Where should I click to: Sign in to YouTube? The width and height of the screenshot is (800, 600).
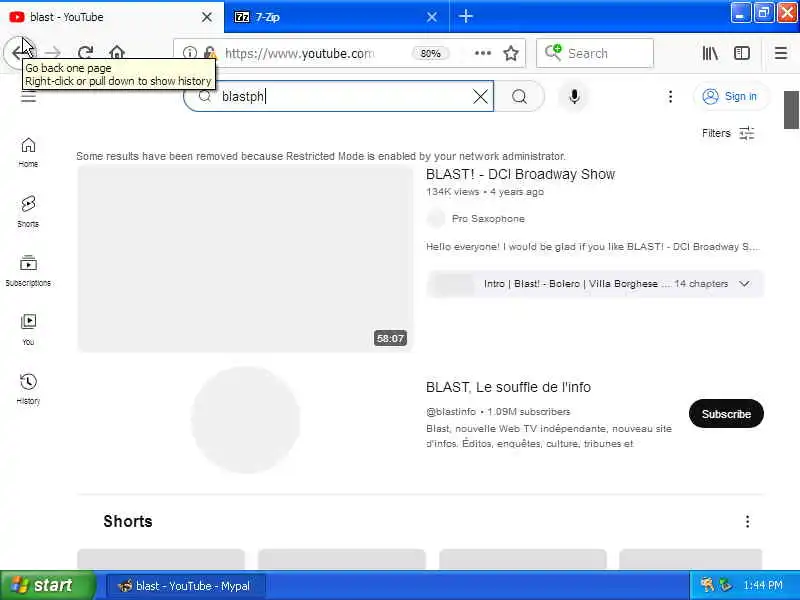pos(731,96)
